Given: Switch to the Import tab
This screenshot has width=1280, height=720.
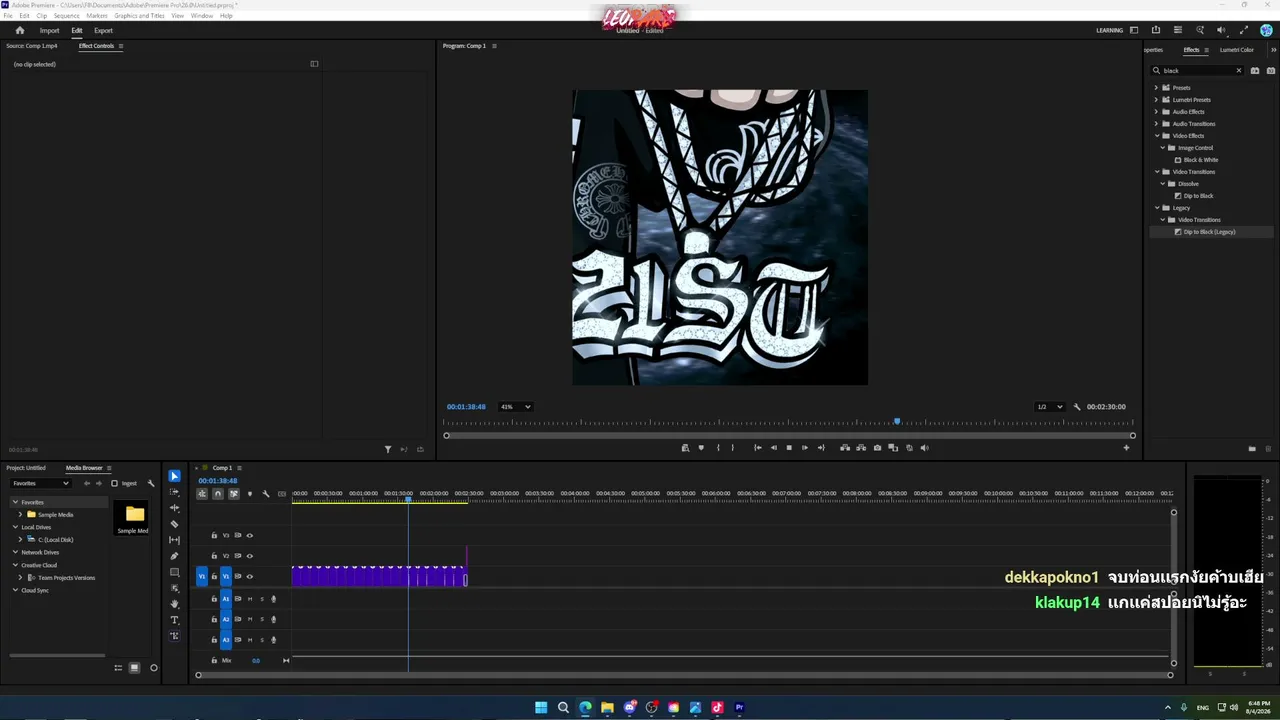Looking at the screenshot, I should (x=49, y=30).
